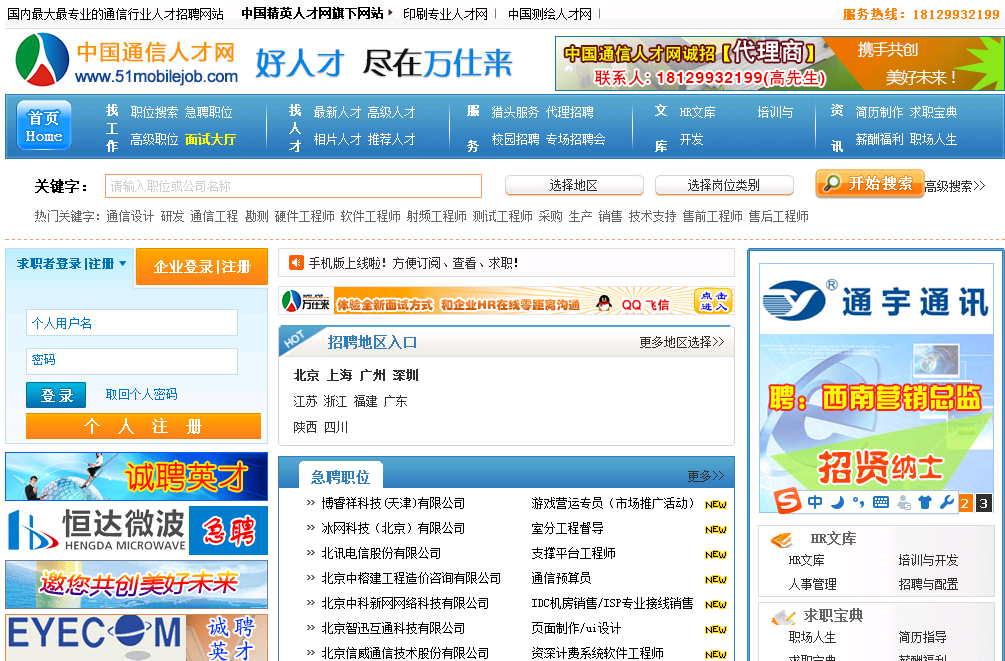Click 取回个人密码 link
The width and height of the screenshot is (1005, 661).
[x=142, y=394]
